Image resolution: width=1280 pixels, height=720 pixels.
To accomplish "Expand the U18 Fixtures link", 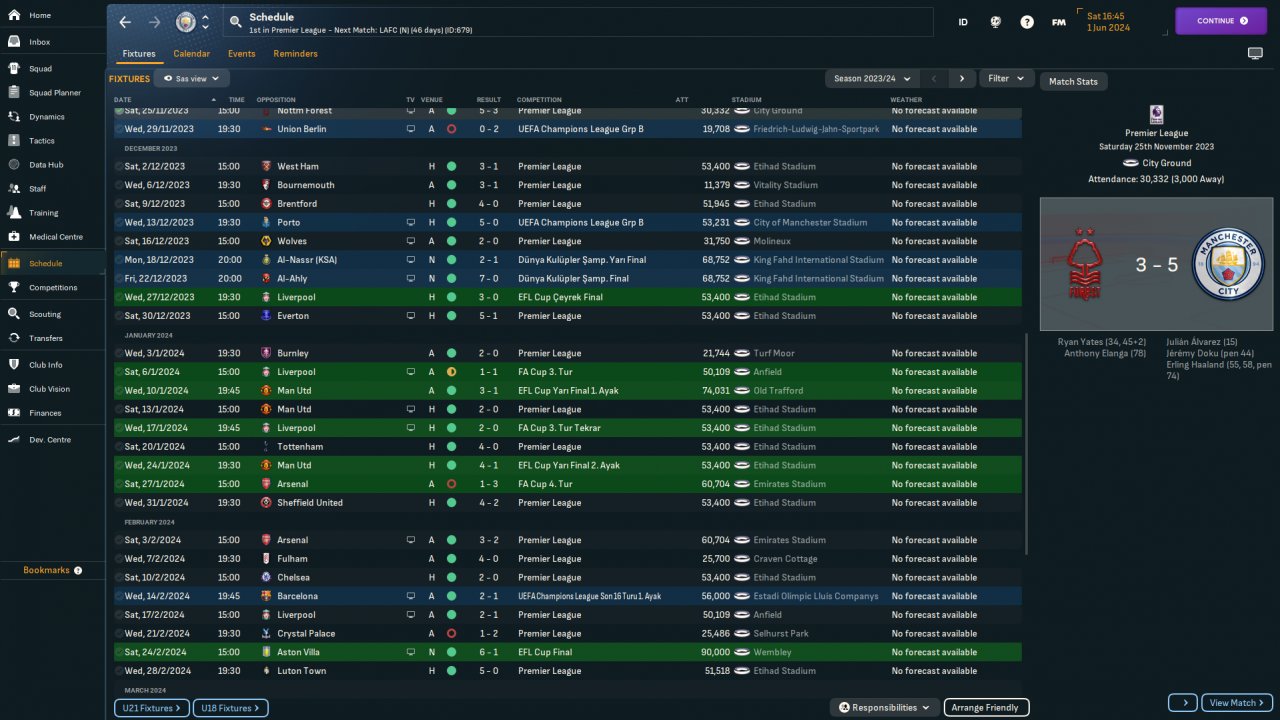I will coord(230,708).
